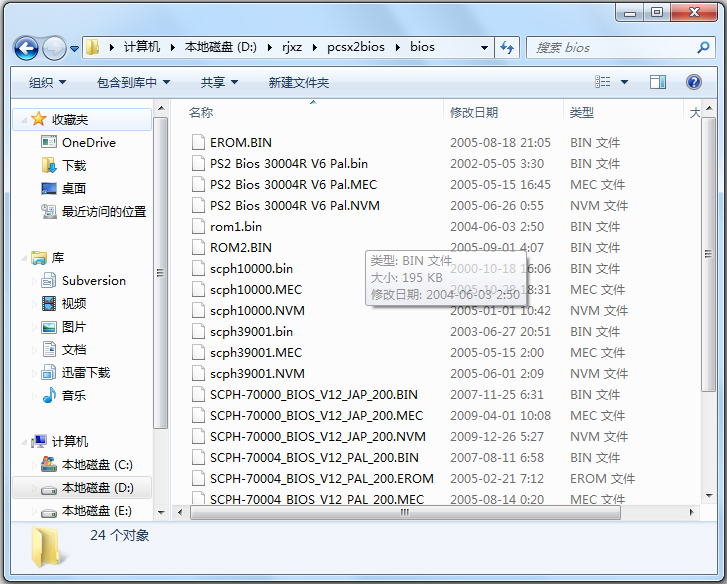Change view with the view mode icon

click(x=603, y=82)
